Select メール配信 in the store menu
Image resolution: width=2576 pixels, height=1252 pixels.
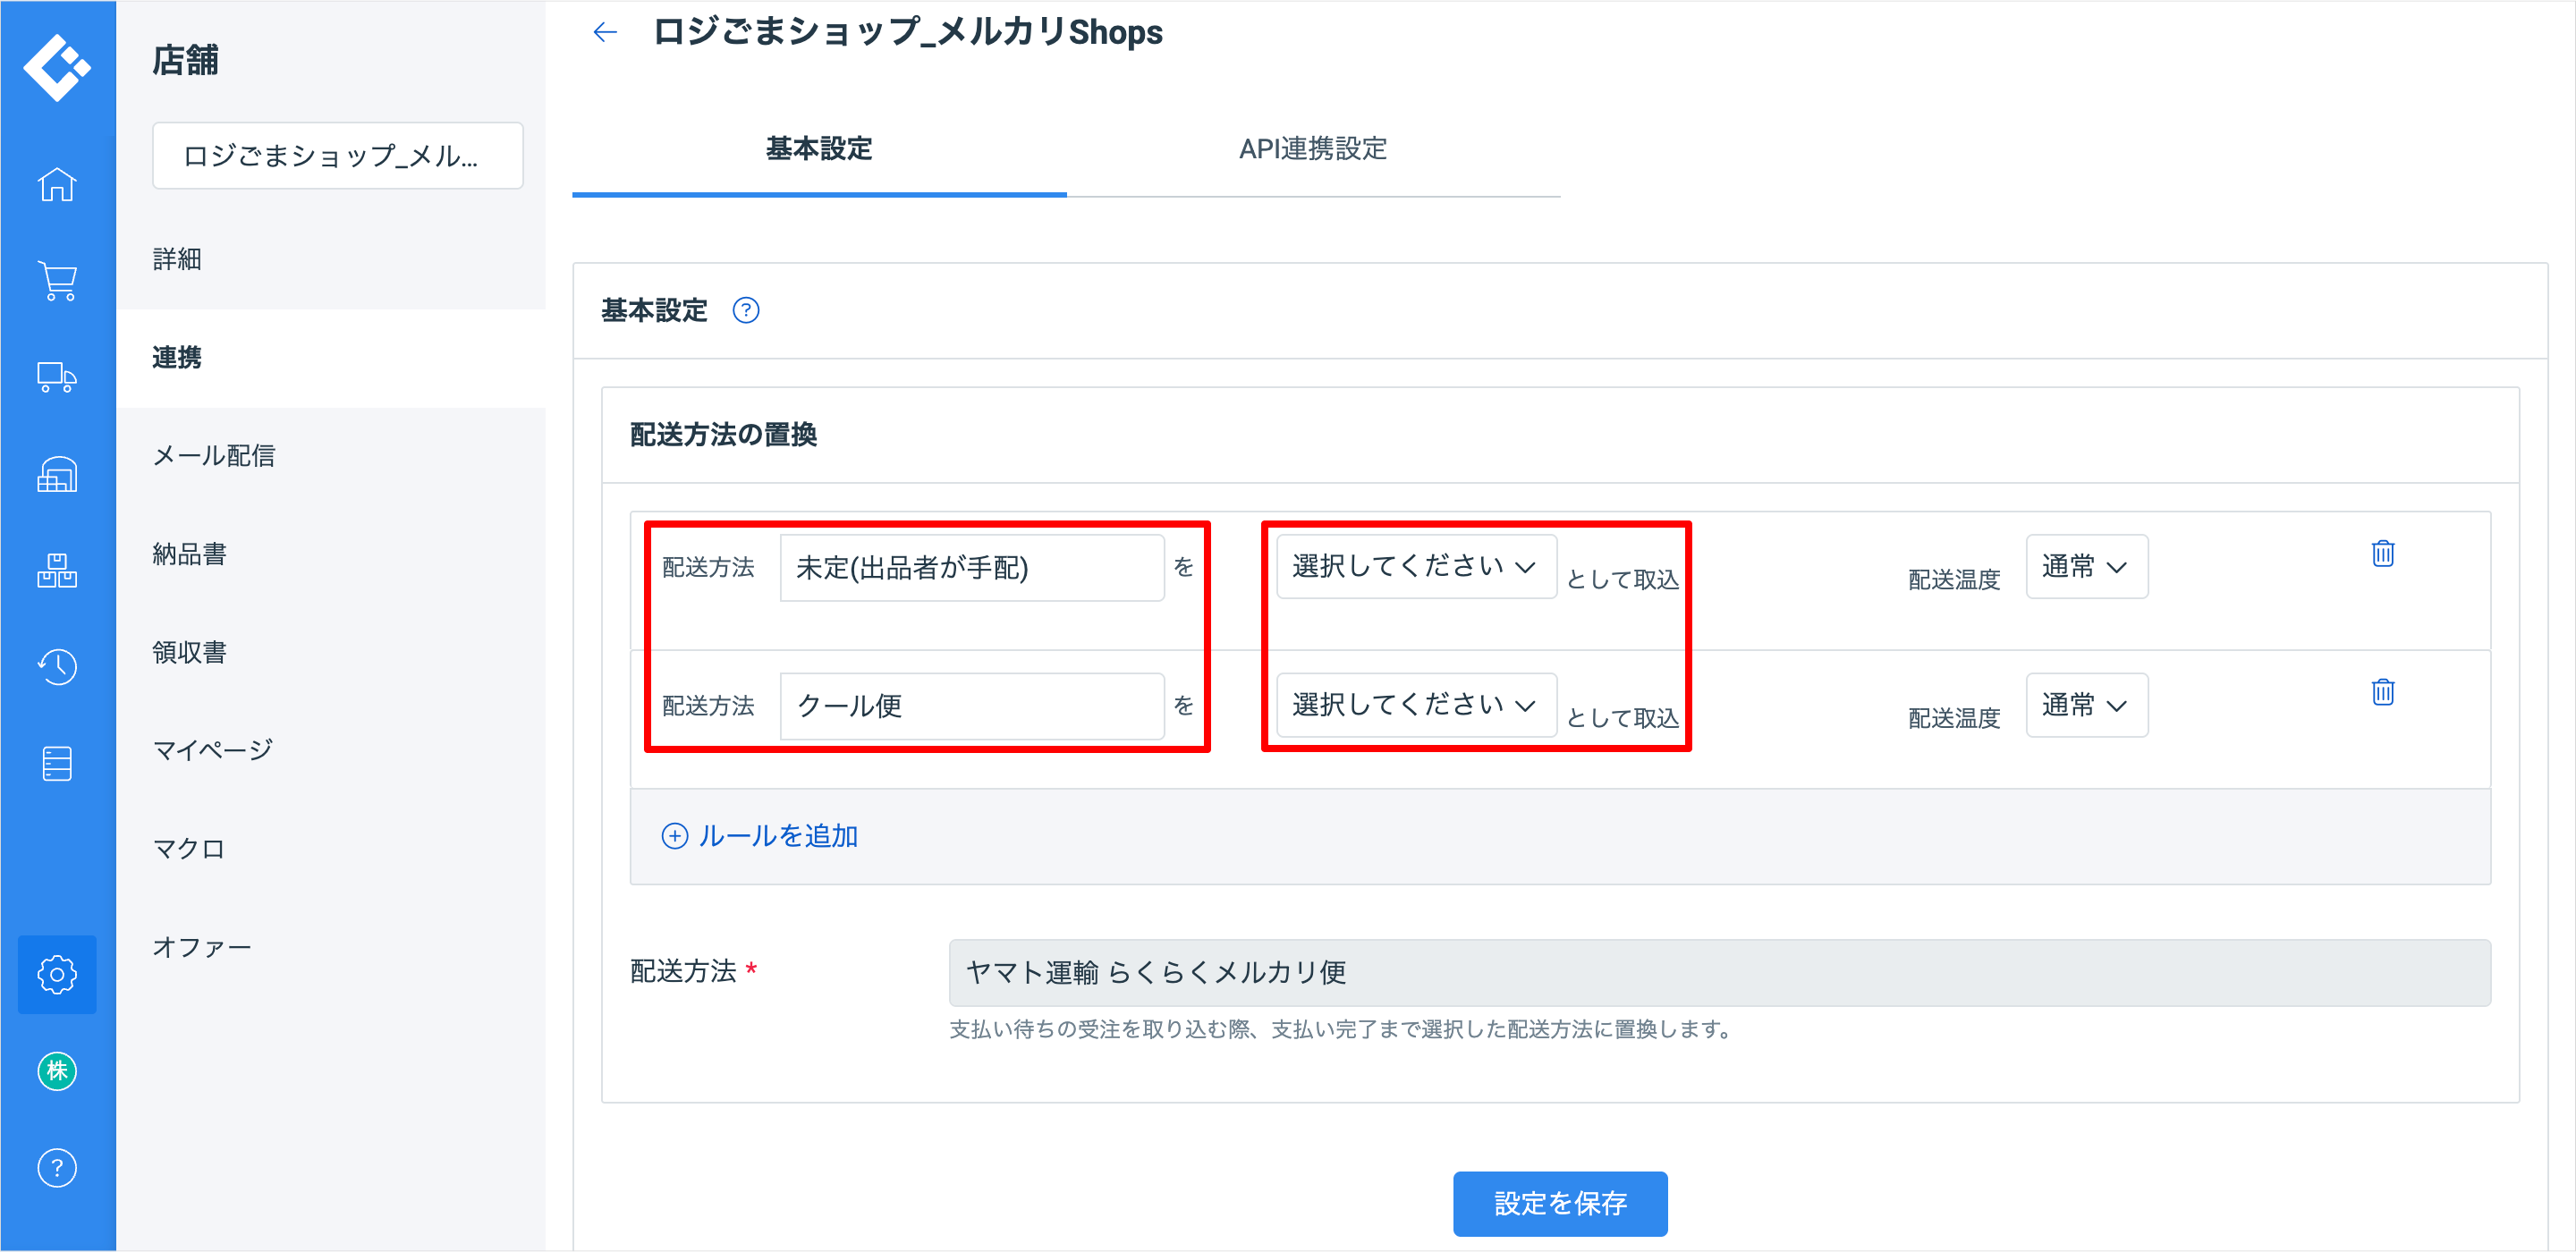(214, 456)
